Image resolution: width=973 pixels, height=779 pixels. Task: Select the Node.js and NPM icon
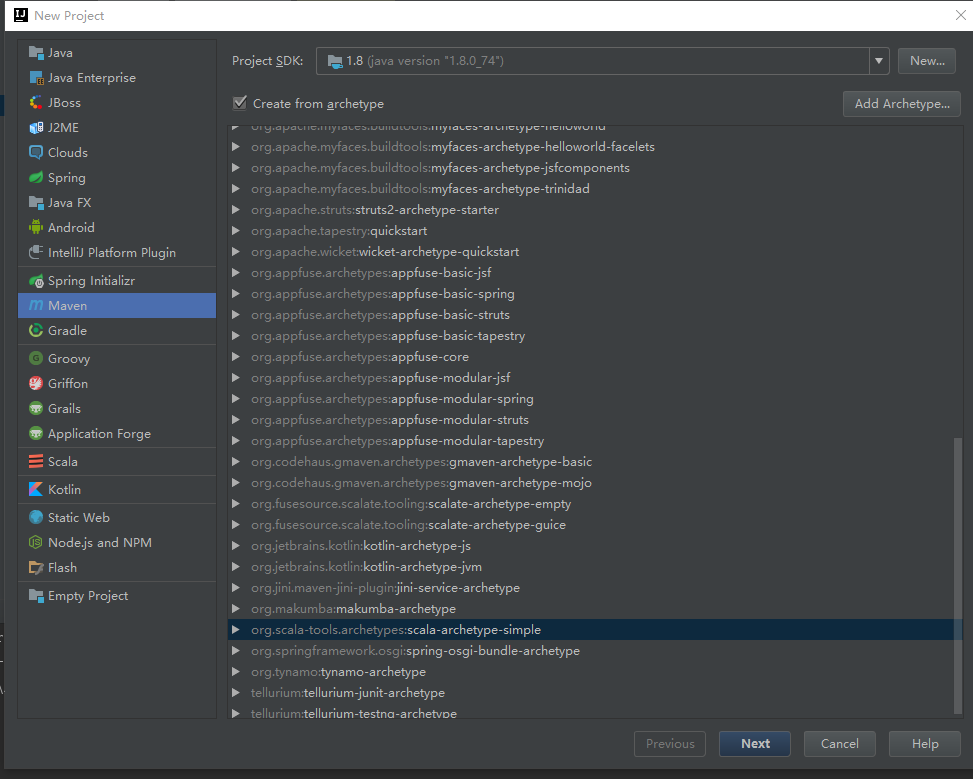coord(36,543)
